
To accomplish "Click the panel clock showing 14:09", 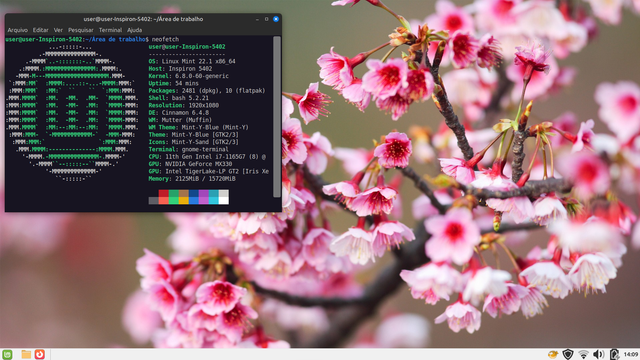I will tap(631, 354).
